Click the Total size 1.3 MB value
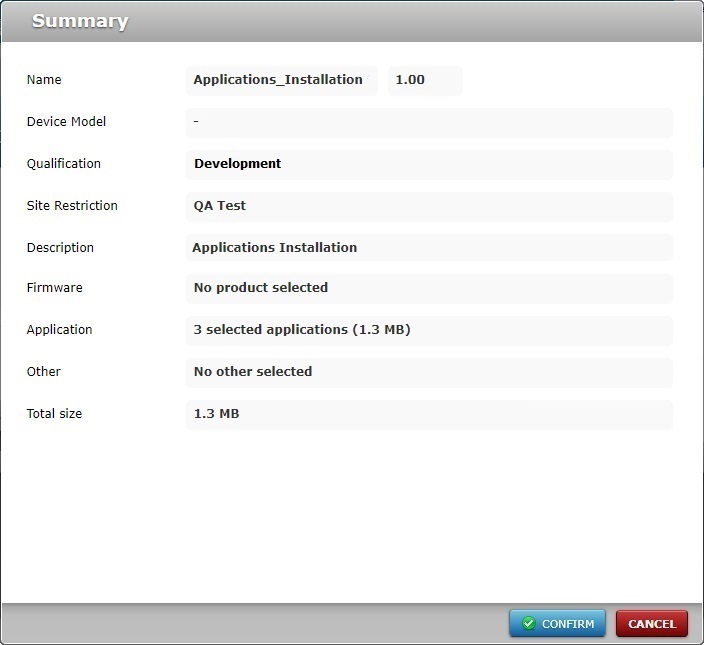 (429, 415)
